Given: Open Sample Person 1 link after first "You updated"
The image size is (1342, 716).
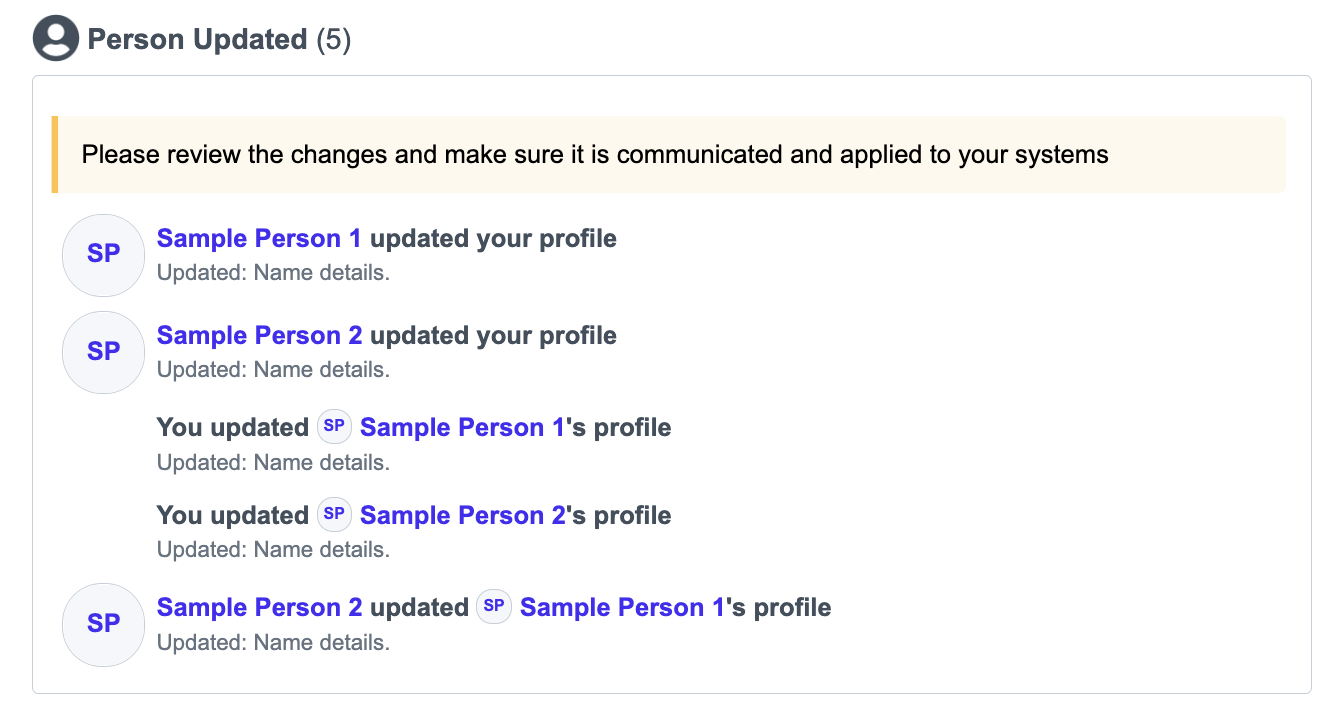Looking at the screenshot, I should tap(462, 428).
